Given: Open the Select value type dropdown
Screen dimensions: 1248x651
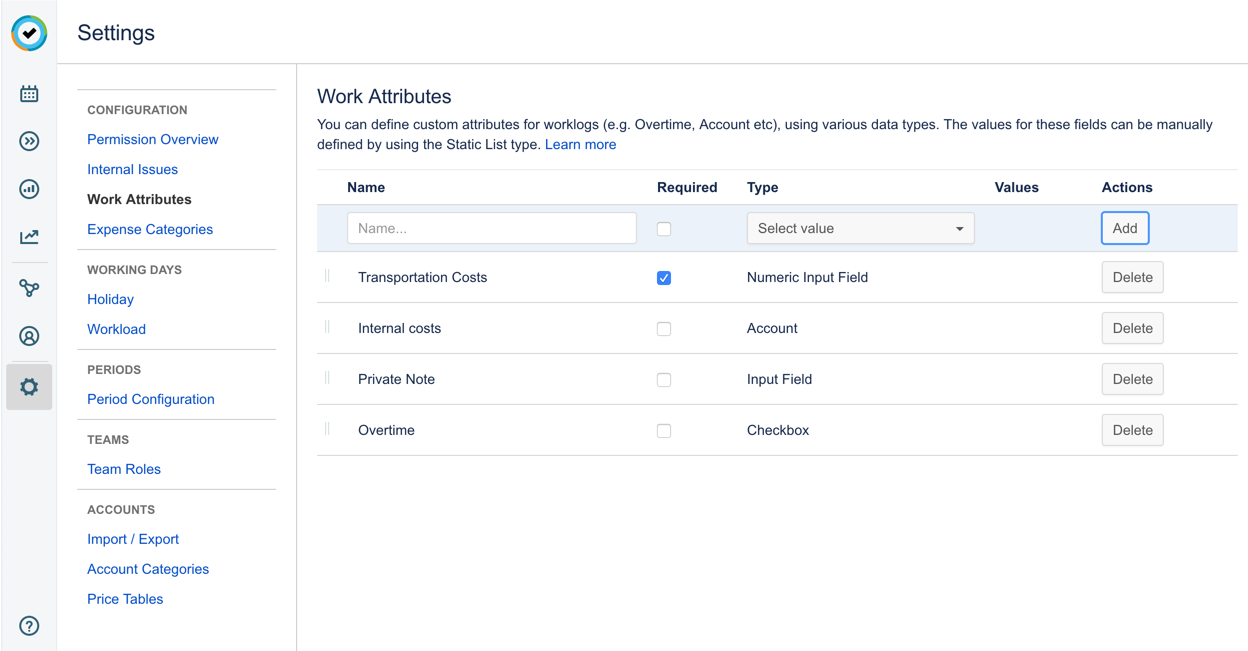Looking at the screenshot, I should tap(860, 229).
